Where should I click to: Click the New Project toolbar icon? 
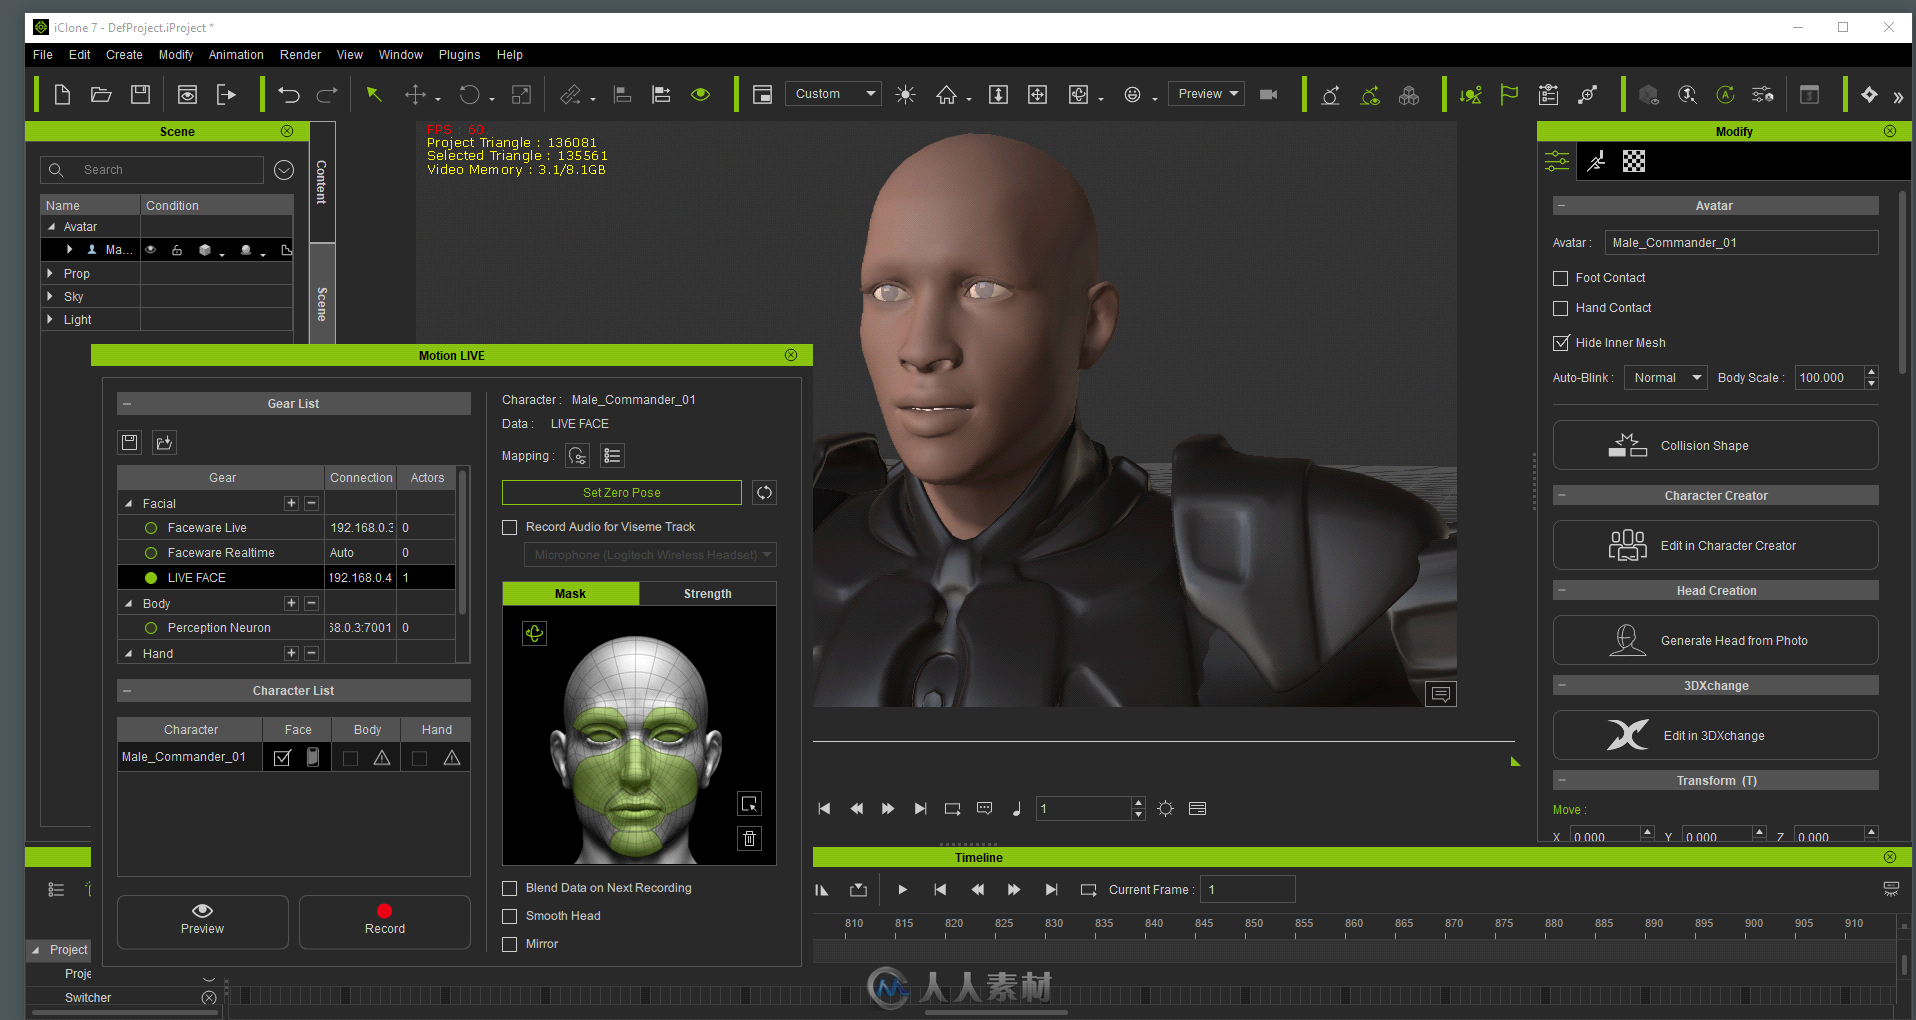(62, 94)
